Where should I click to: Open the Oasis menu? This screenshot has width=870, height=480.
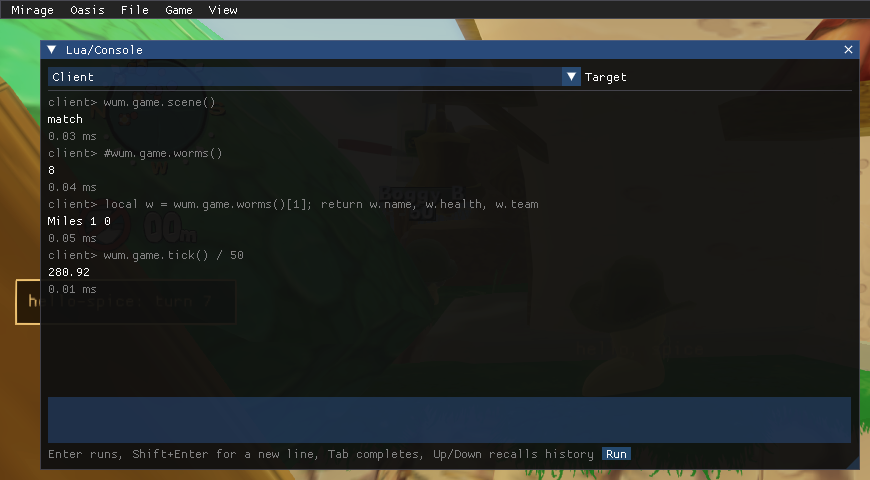87,10
